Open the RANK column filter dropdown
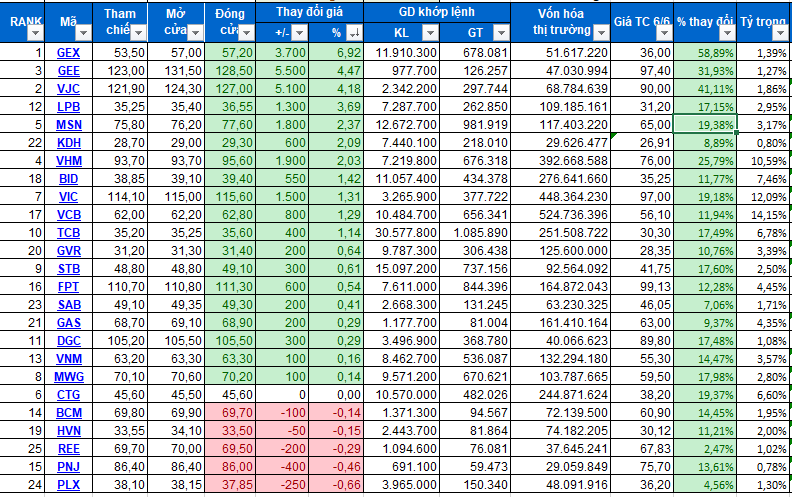This screenshot has width=792, height=497. point(35,33)
